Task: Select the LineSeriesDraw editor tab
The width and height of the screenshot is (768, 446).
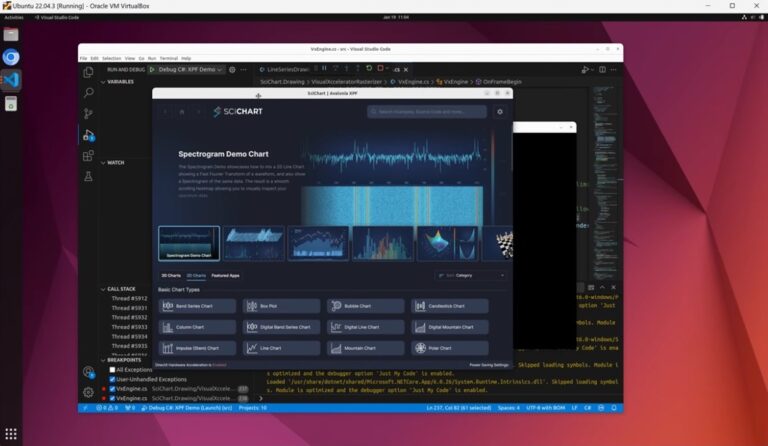Action: (285, 70)
